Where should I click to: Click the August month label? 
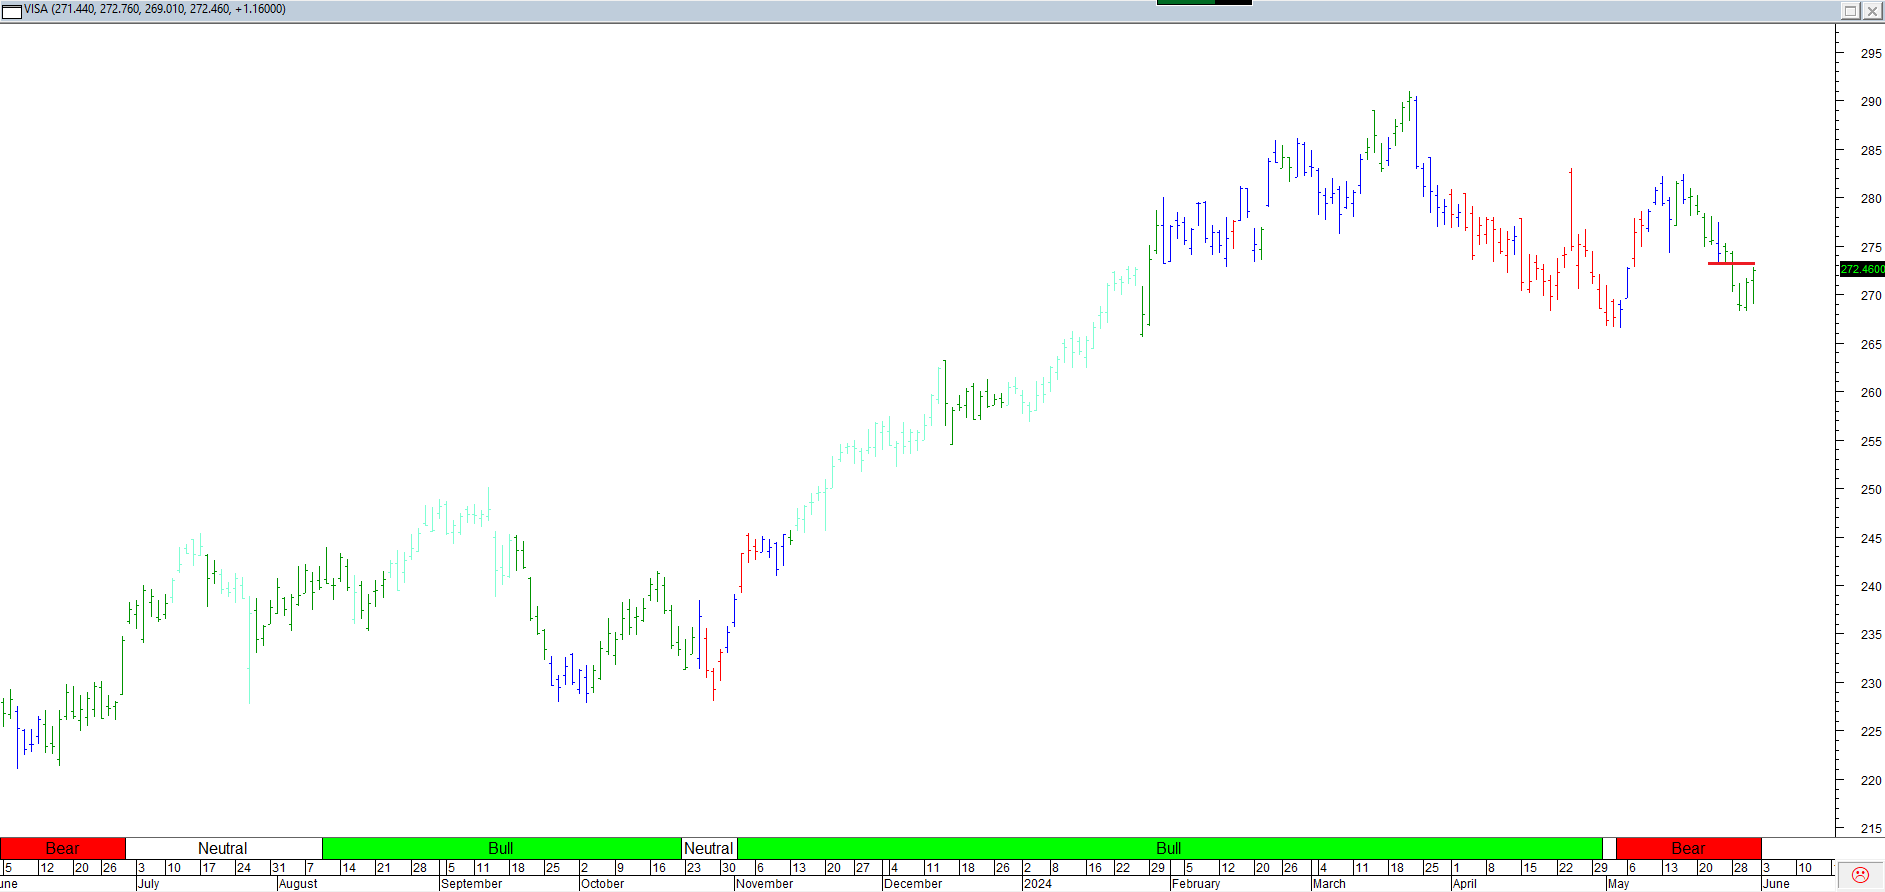298,884
